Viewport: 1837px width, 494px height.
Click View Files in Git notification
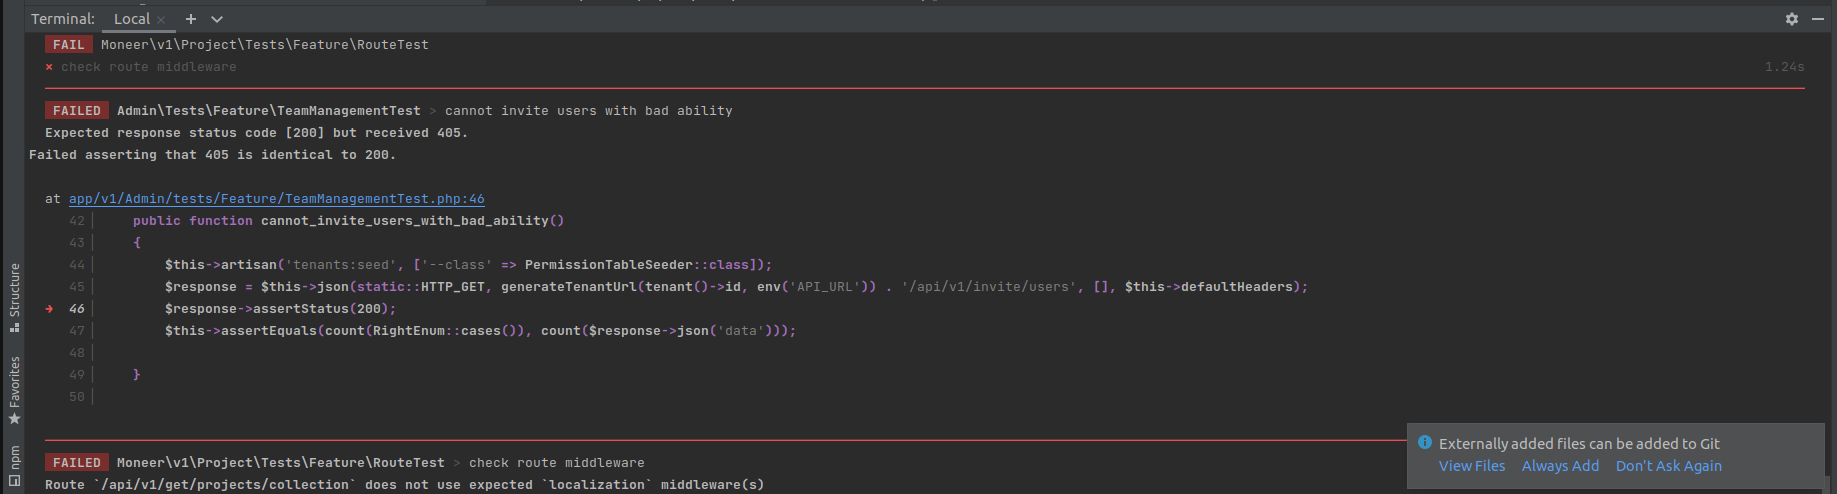point(1472,466)
